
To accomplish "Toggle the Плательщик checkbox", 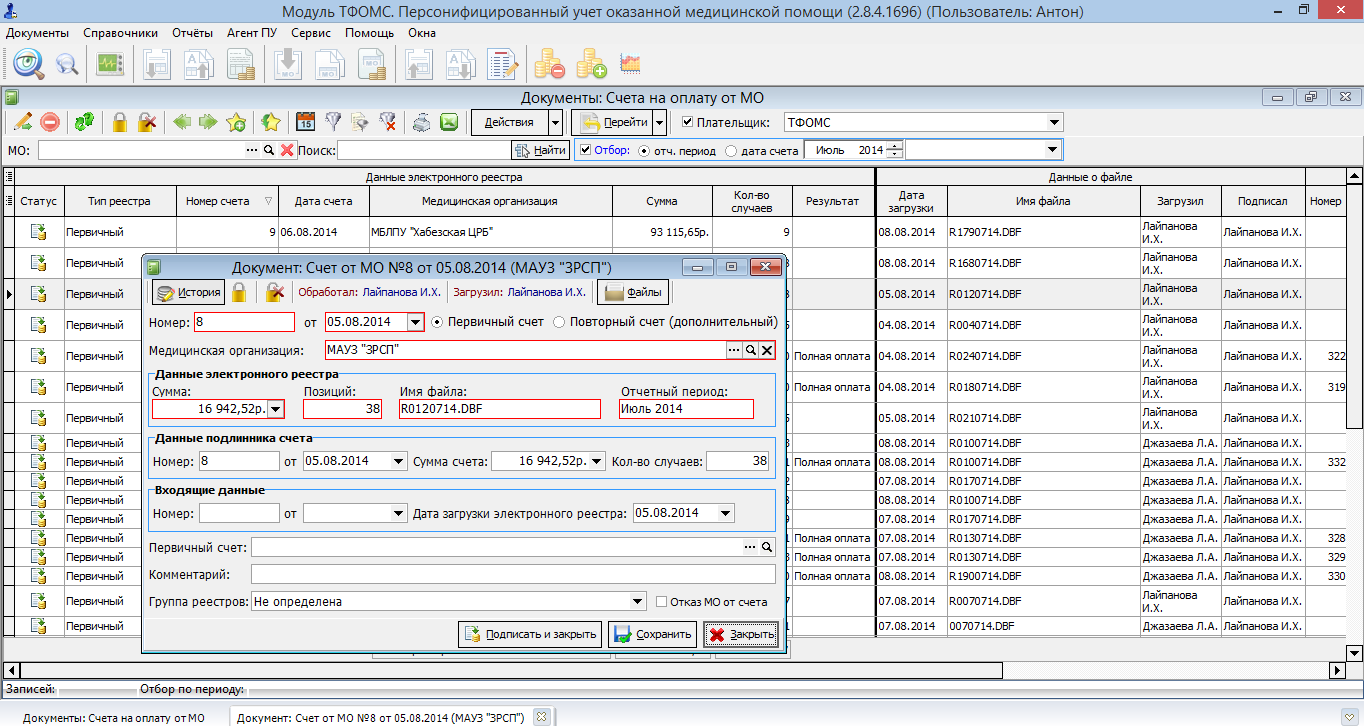I will (x=687, y=122).
